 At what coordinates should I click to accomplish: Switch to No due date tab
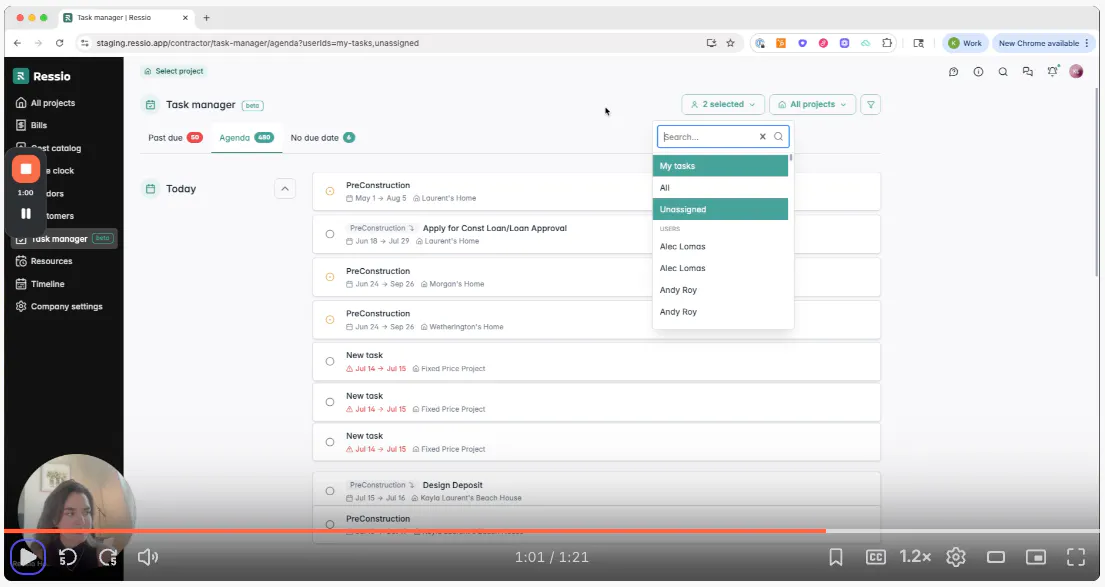322,137
